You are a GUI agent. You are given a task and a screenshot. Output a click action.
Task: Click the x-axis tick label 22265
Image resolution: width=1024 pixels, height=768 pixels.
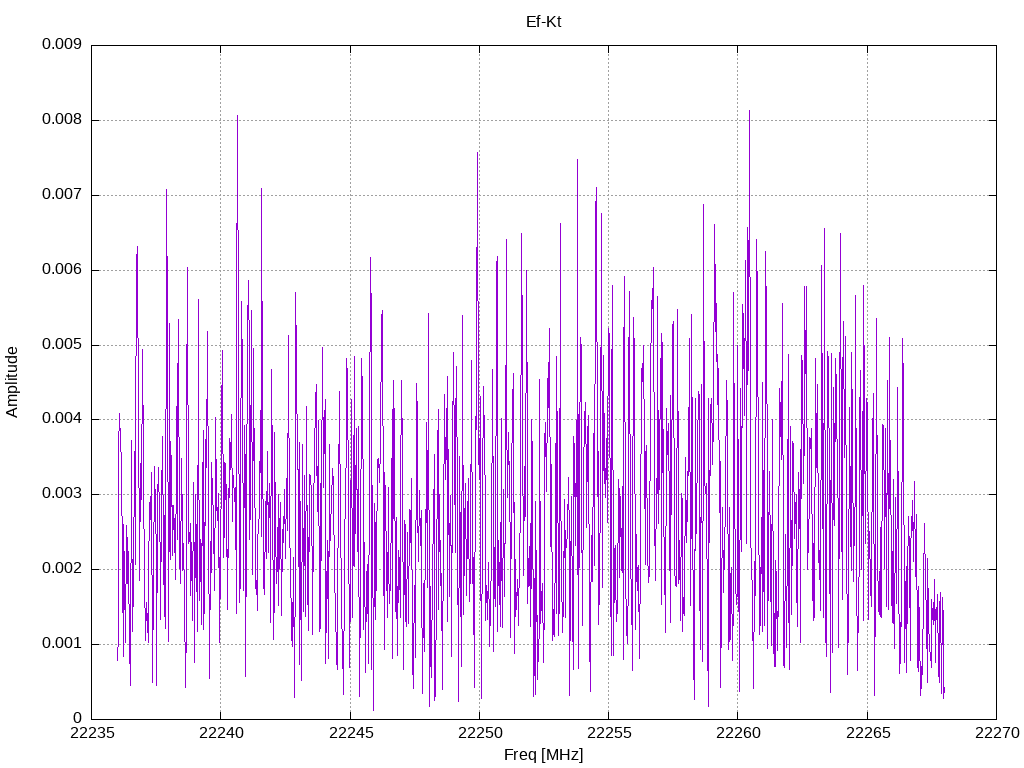867,733
